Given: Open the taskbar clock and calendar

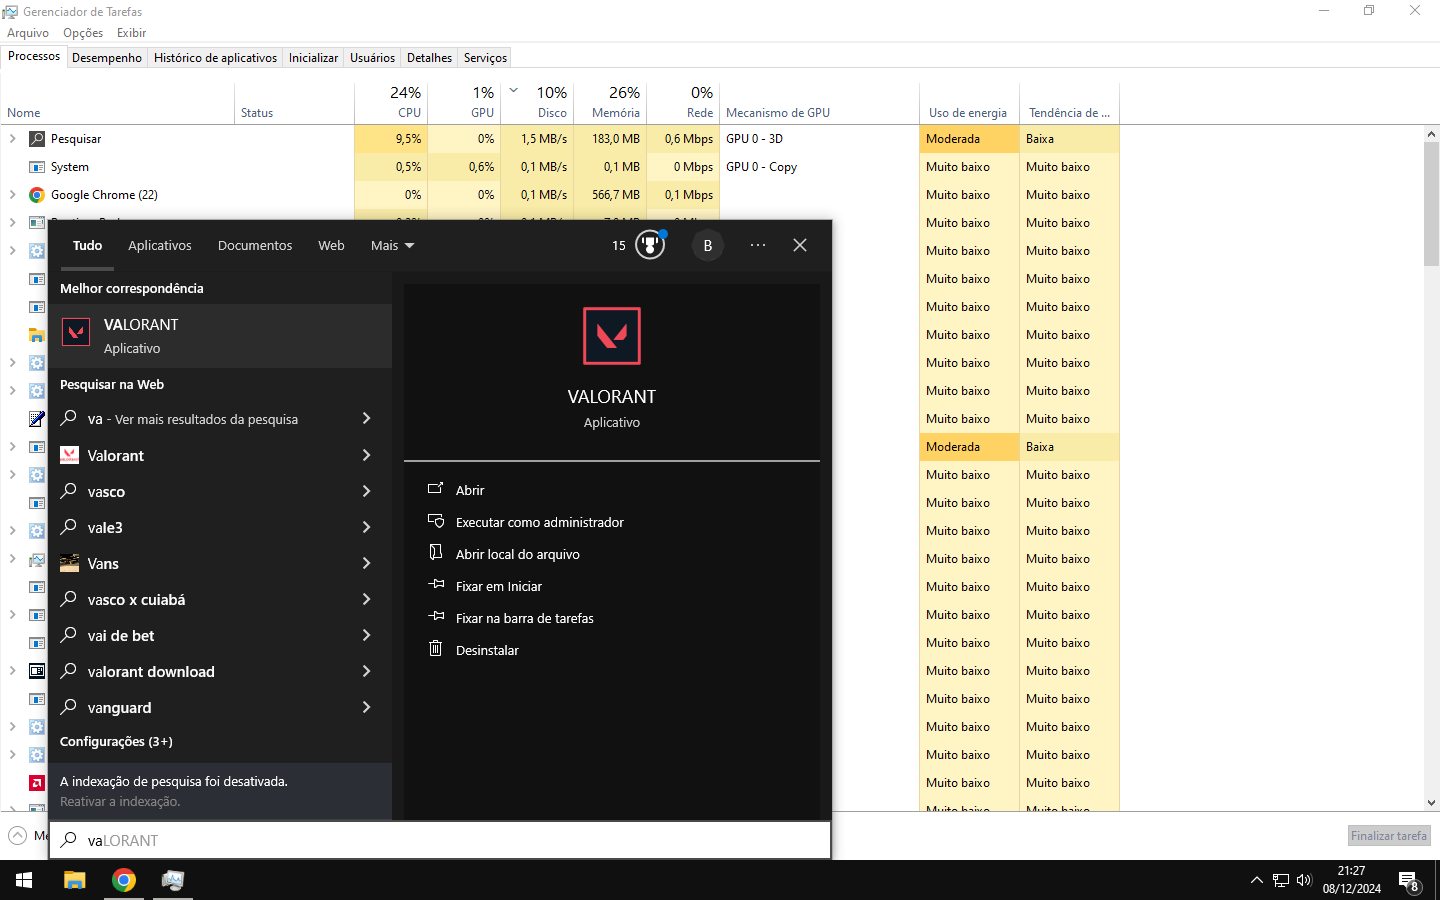Looking at the screenshot, I should 1352,880.
